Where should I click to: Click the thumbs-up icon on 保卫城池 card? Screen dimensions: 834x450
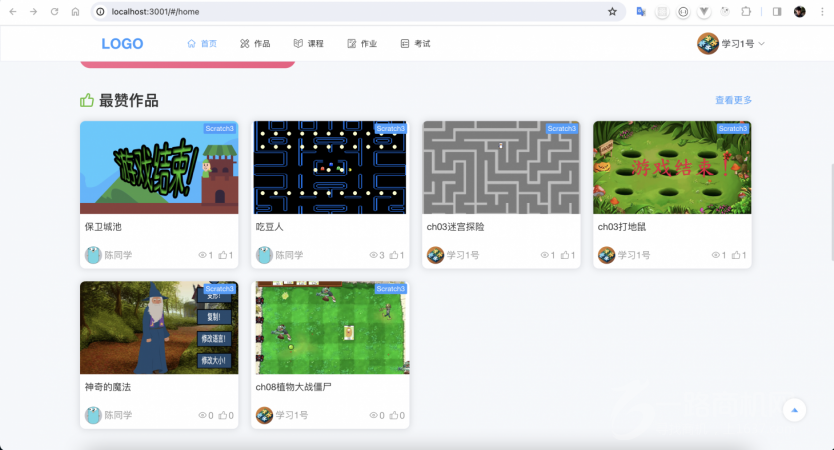click(x=222, y=255)
